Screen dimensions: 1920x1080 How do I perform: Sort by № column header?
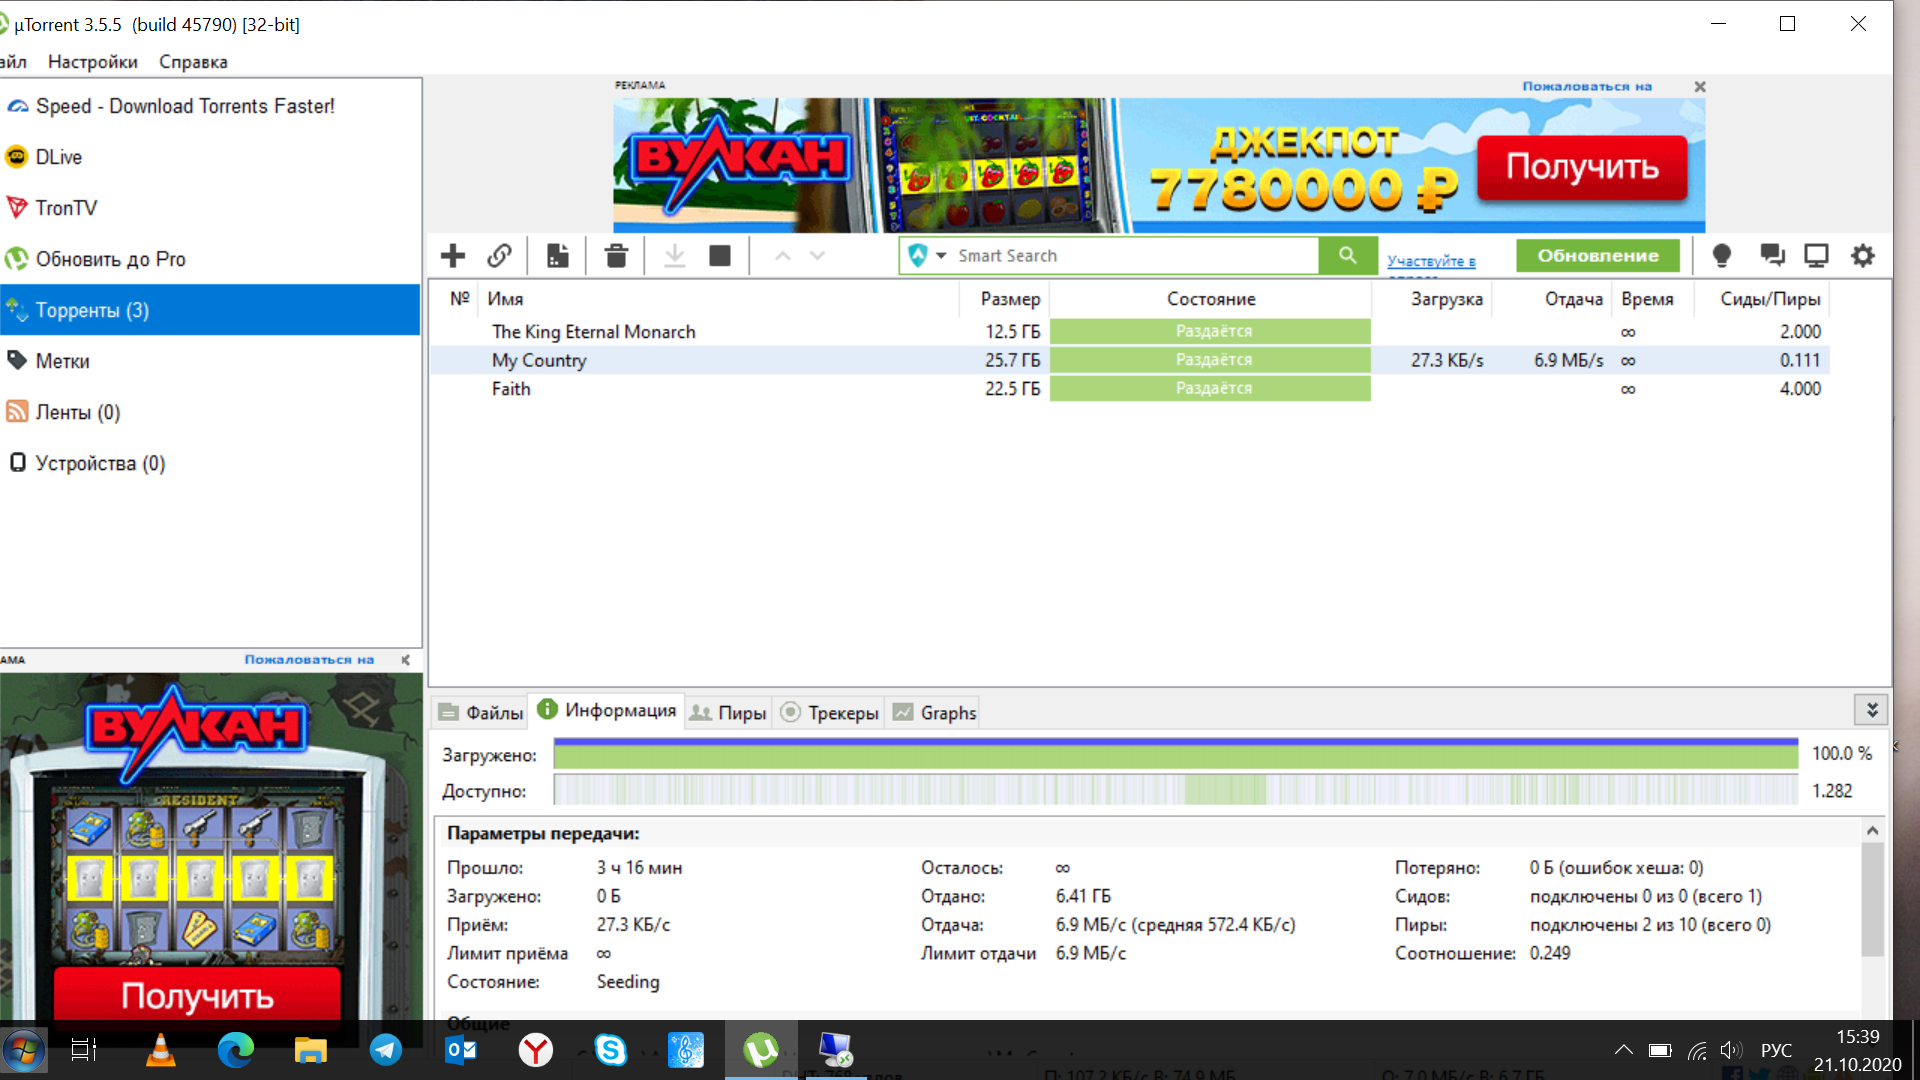pos(459,299)
